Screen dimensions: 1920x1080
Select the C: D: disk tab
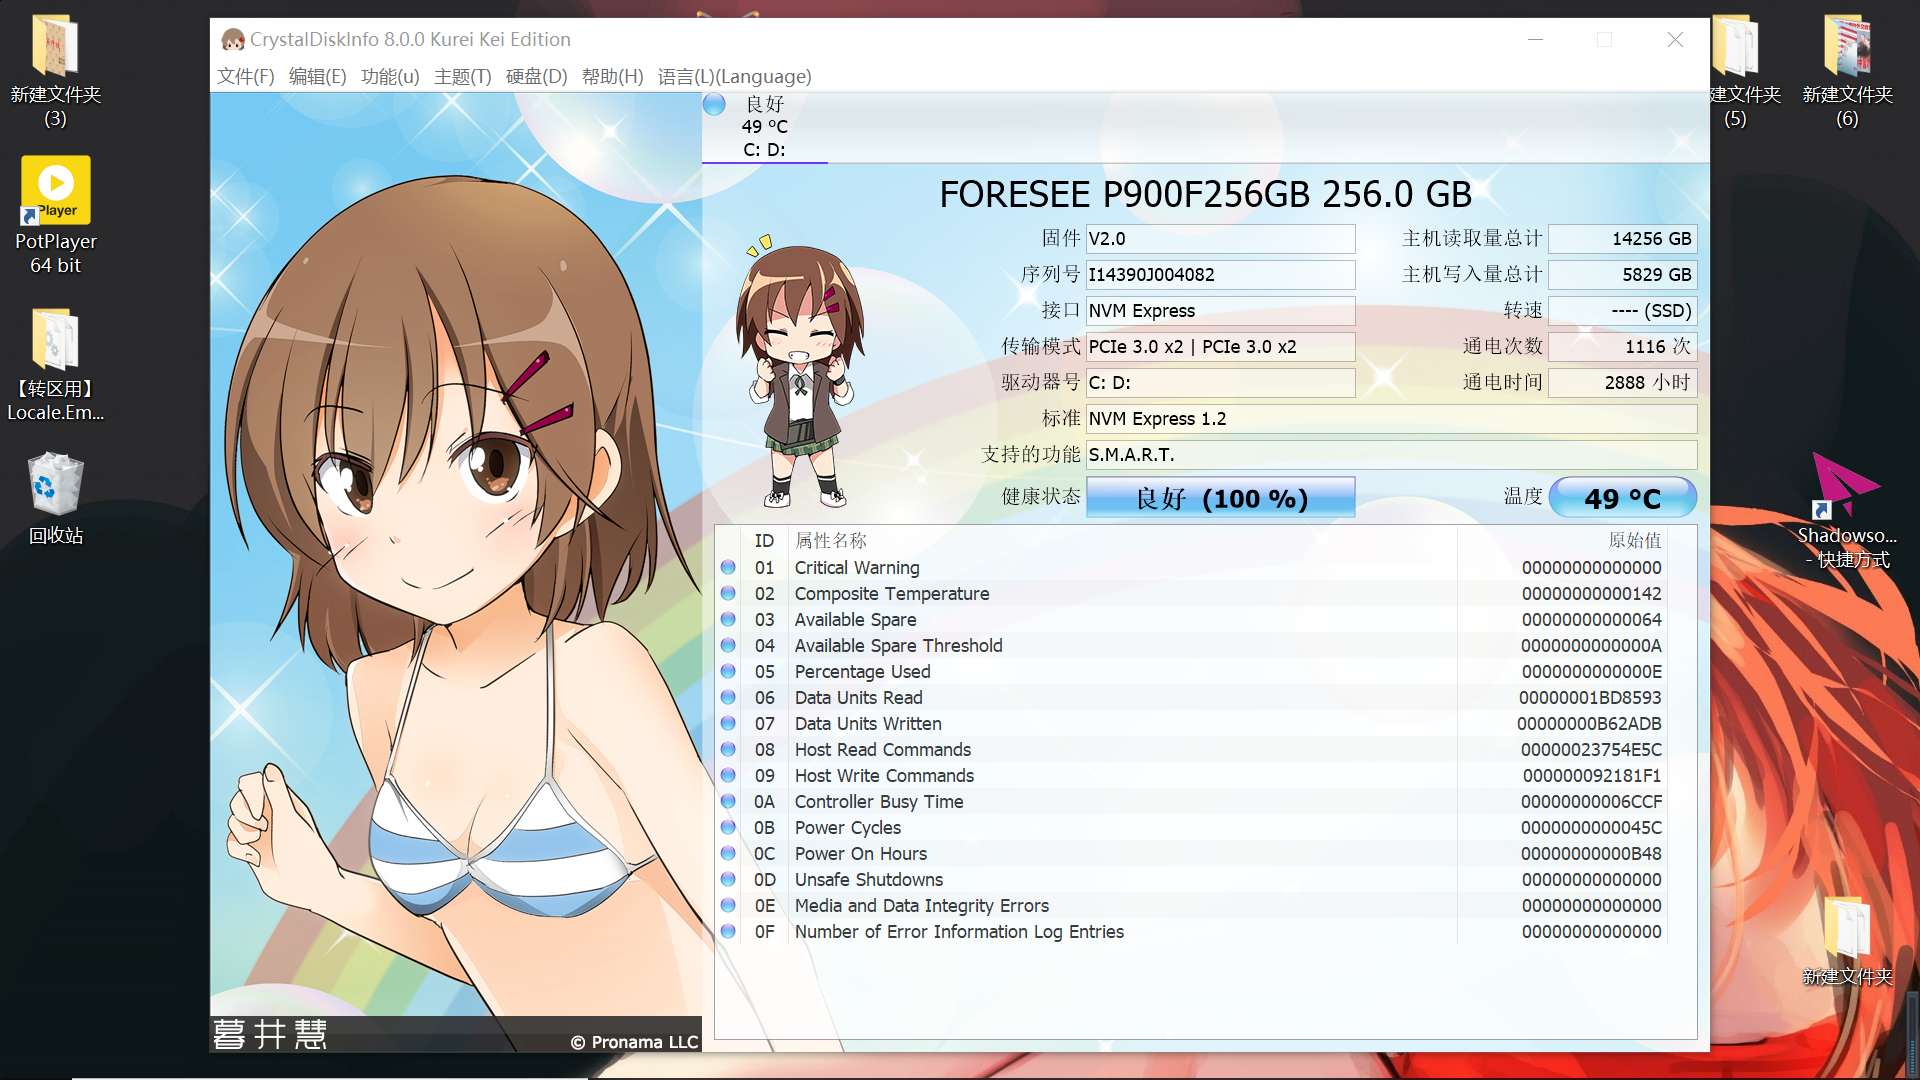[764, 127]
